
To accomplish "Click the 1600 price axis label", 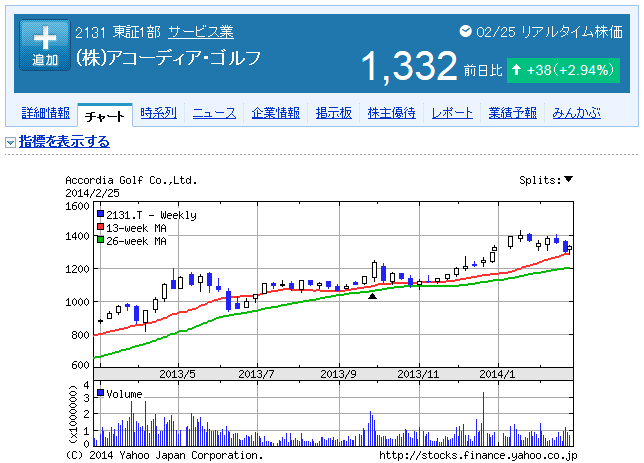I will point(77,206).
